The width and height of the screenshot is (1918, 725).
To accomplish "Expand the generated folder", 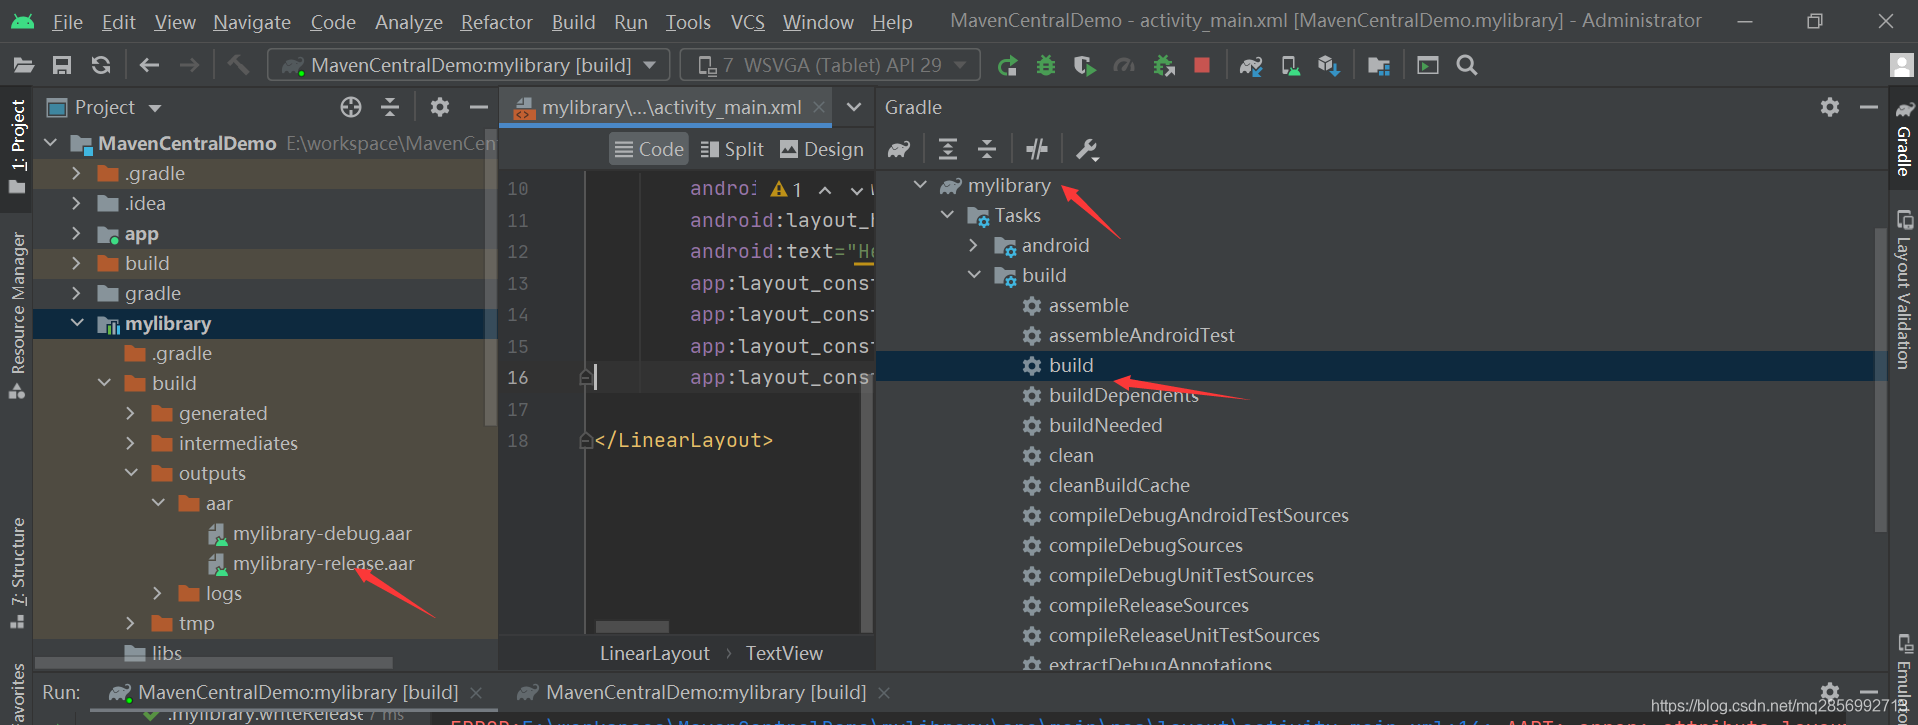I will (x=131, y=413).
